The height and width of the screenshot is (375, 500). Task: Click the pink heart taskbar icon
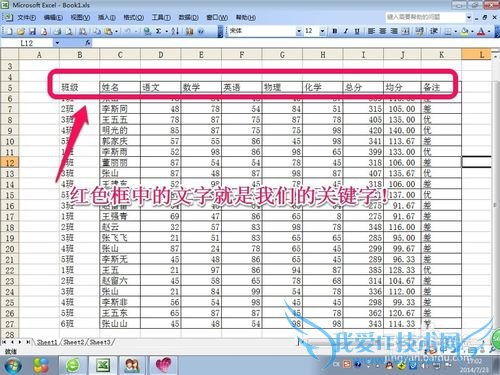[x=163, y=365]
